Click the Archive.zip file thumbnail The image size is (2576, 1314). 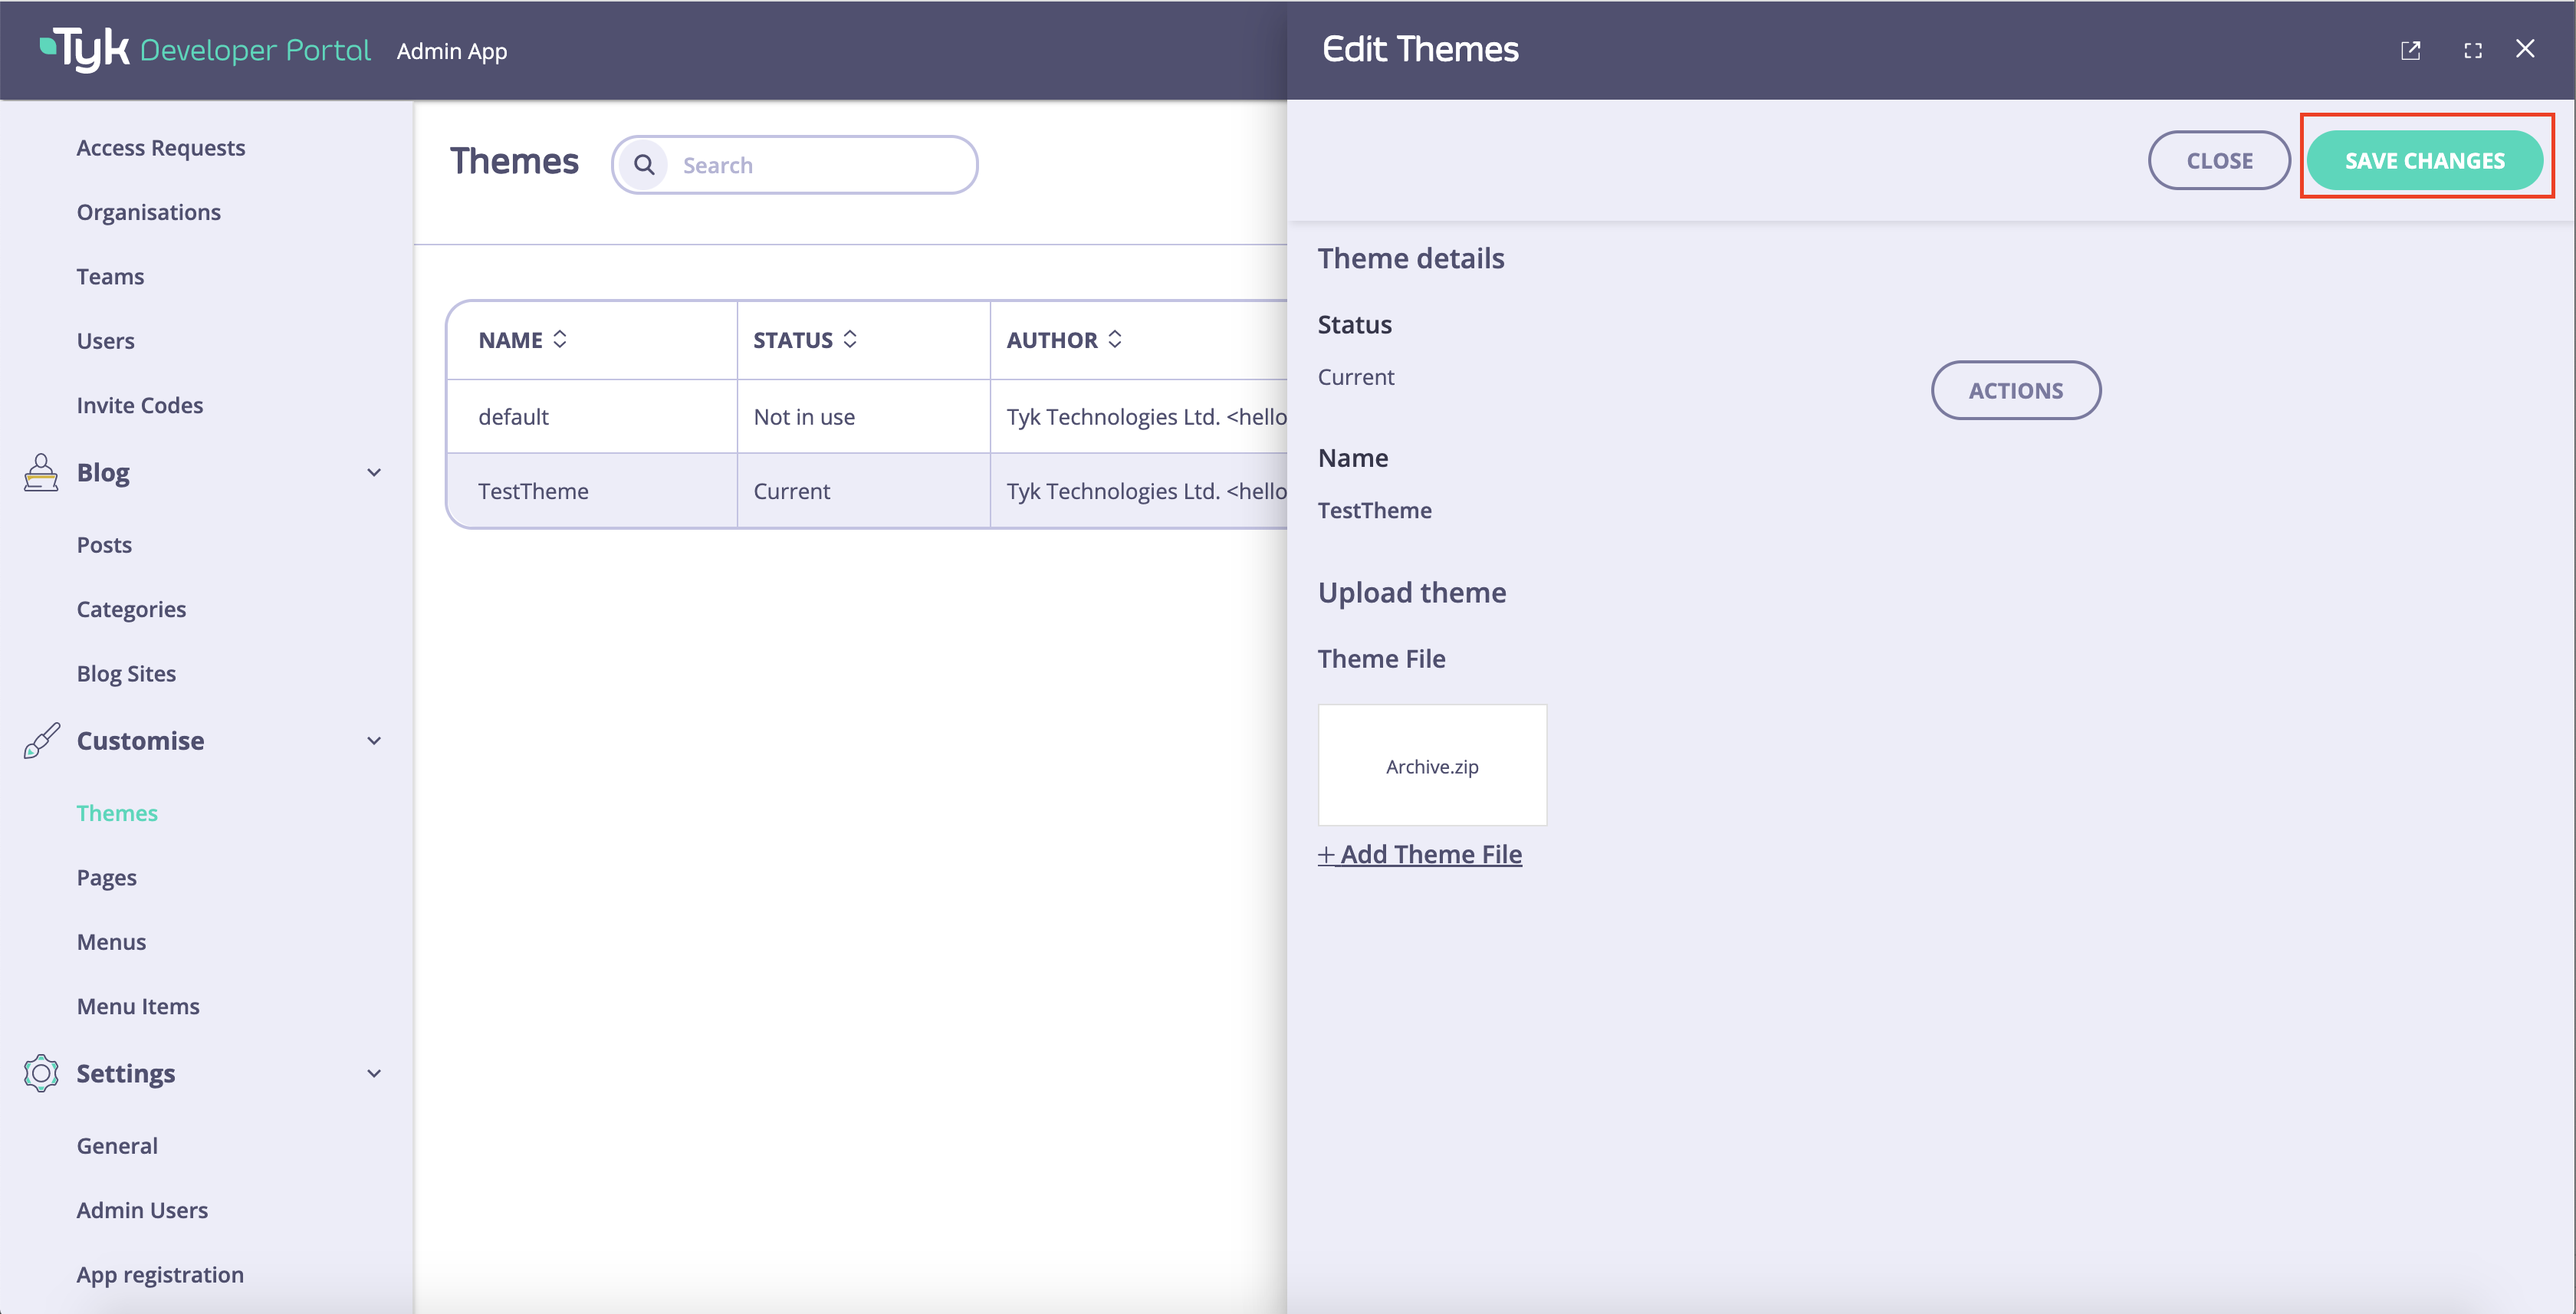(x=1432, y=765)
